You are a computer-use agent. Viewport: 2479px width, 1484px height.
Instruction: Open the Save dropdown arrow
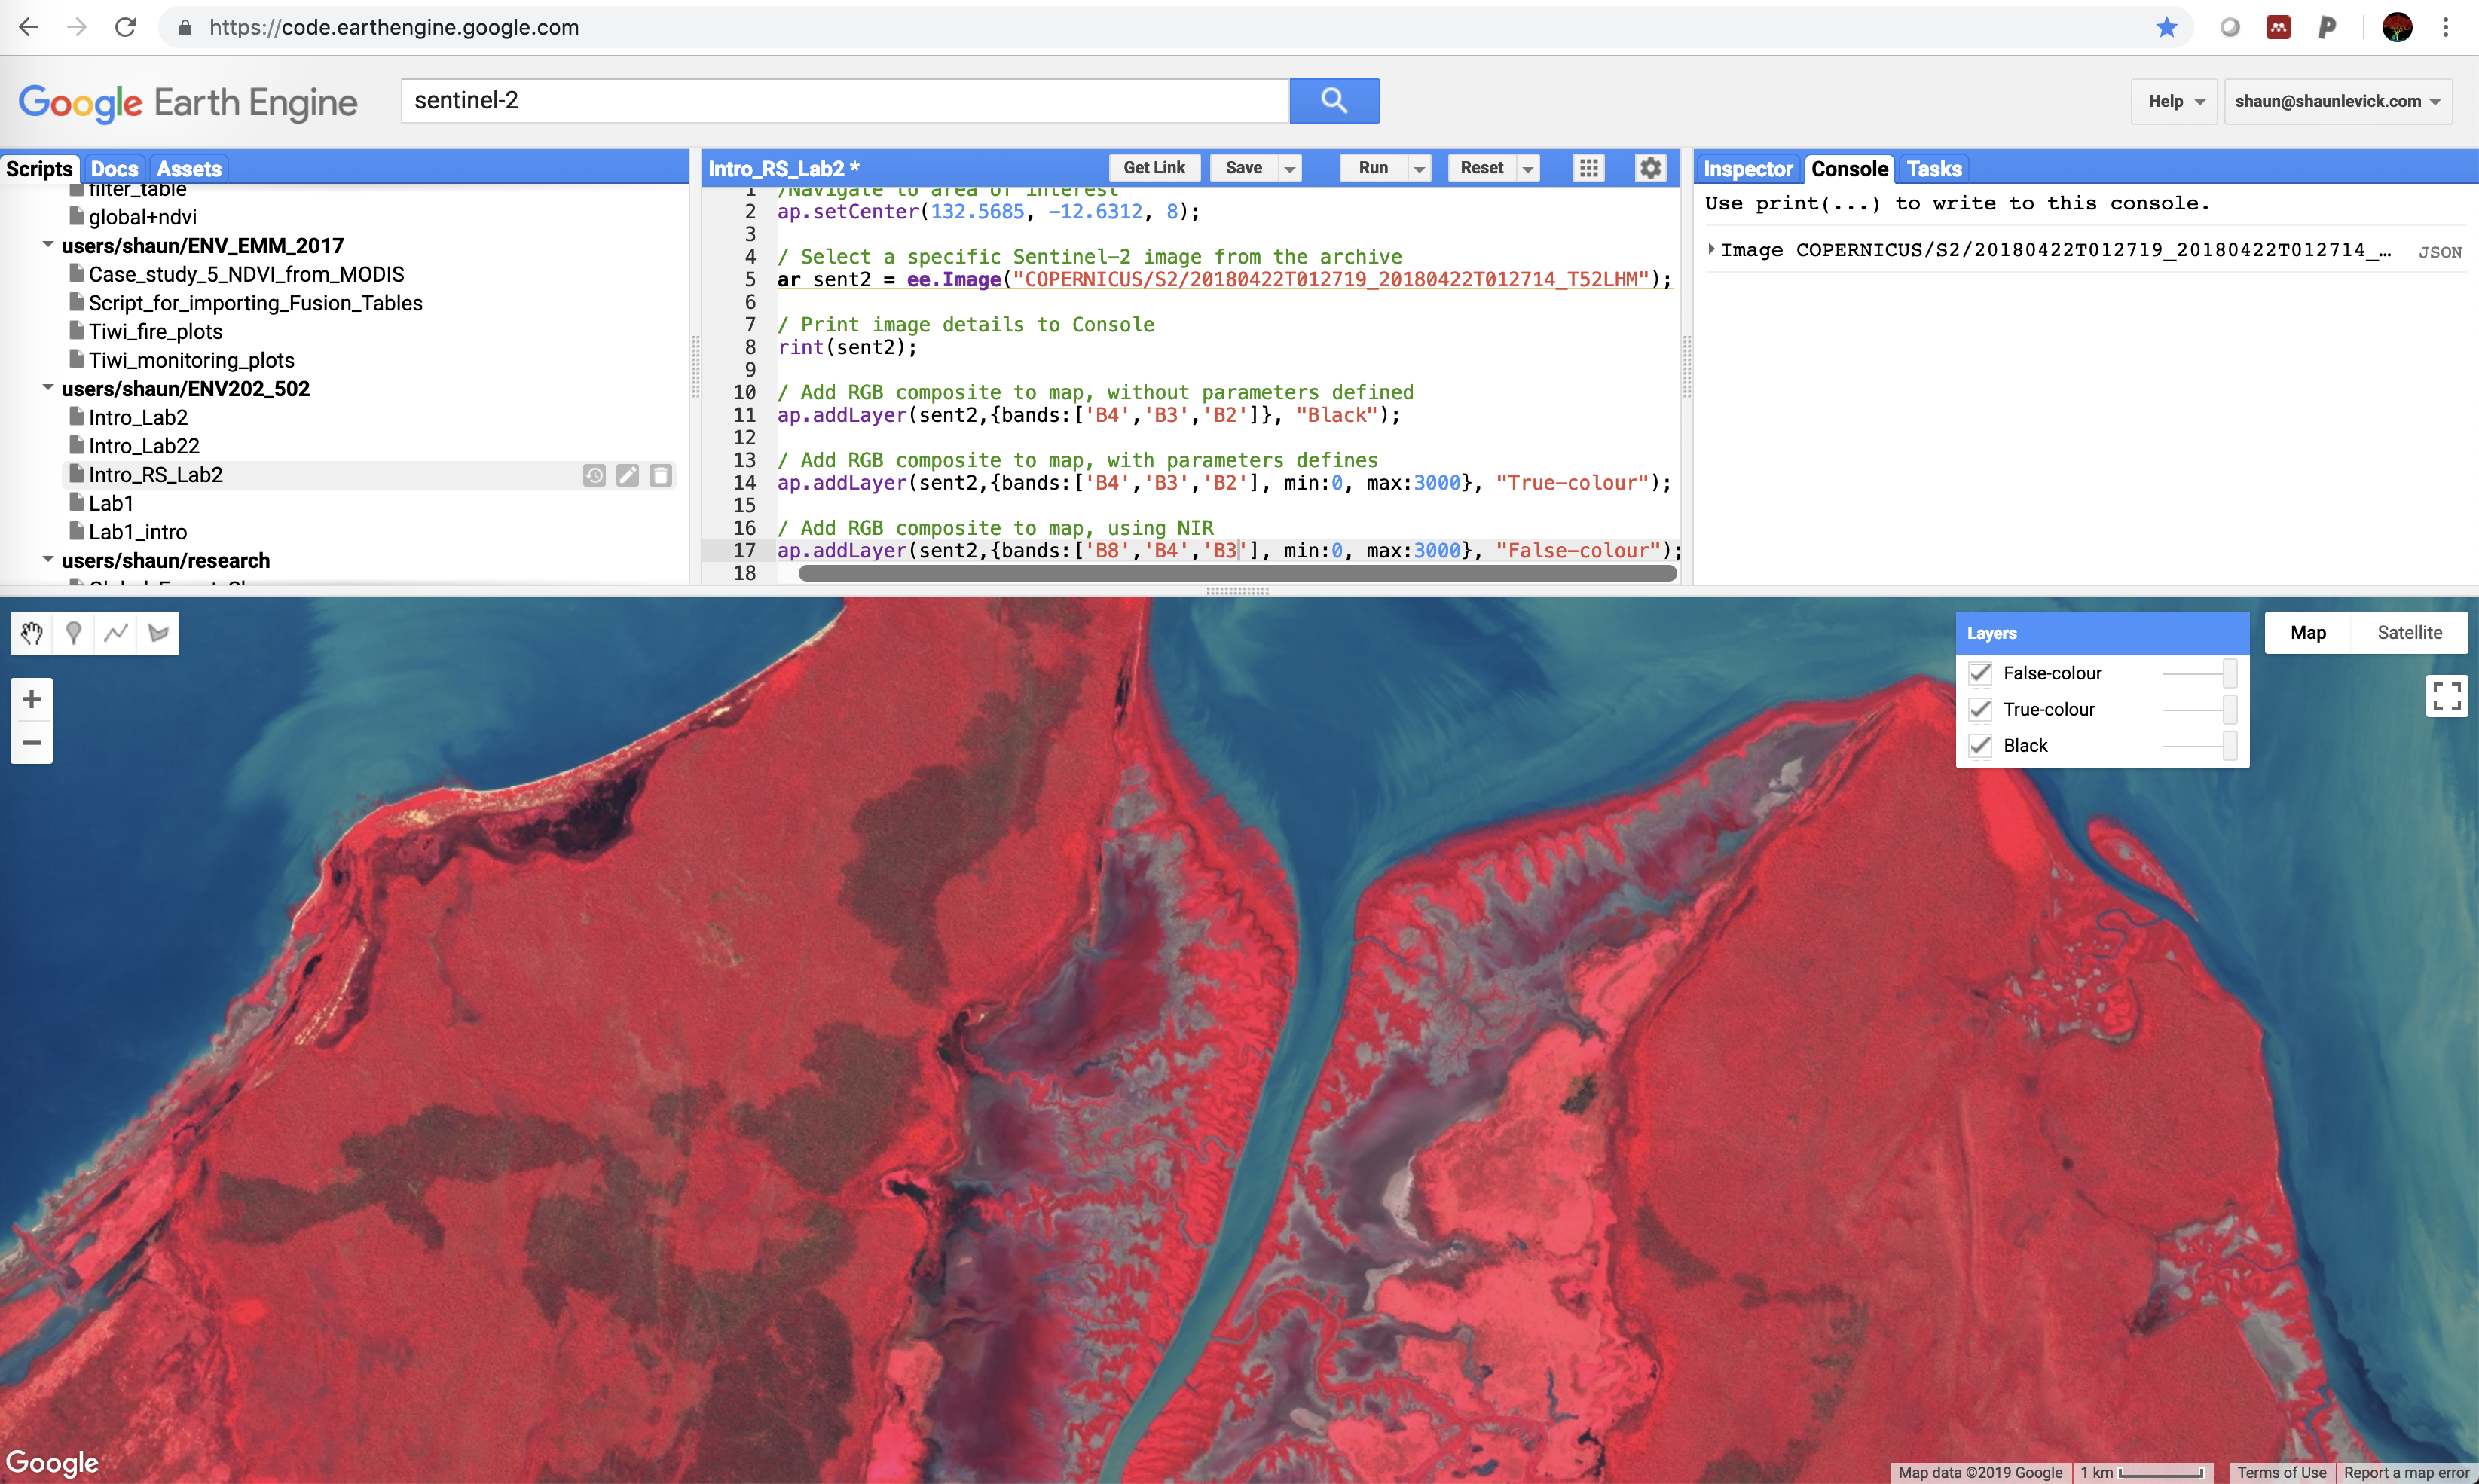tap(1290, 168)
